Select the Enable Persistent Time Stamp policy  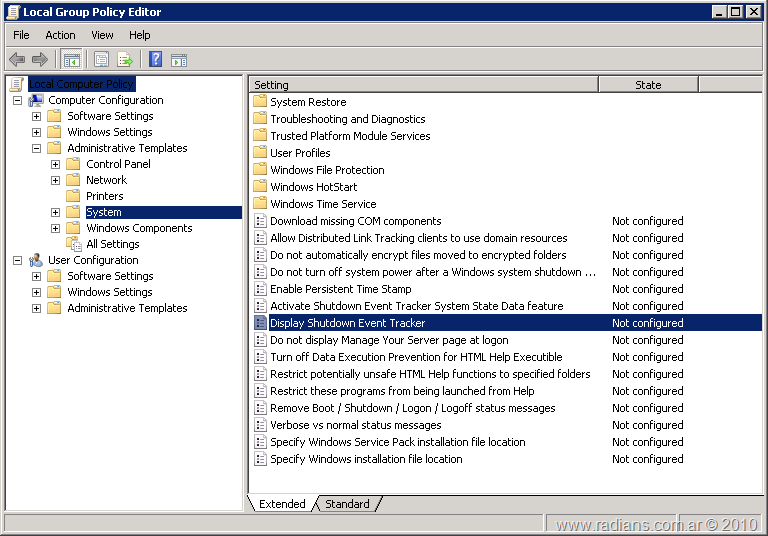[x=340, y=289]
